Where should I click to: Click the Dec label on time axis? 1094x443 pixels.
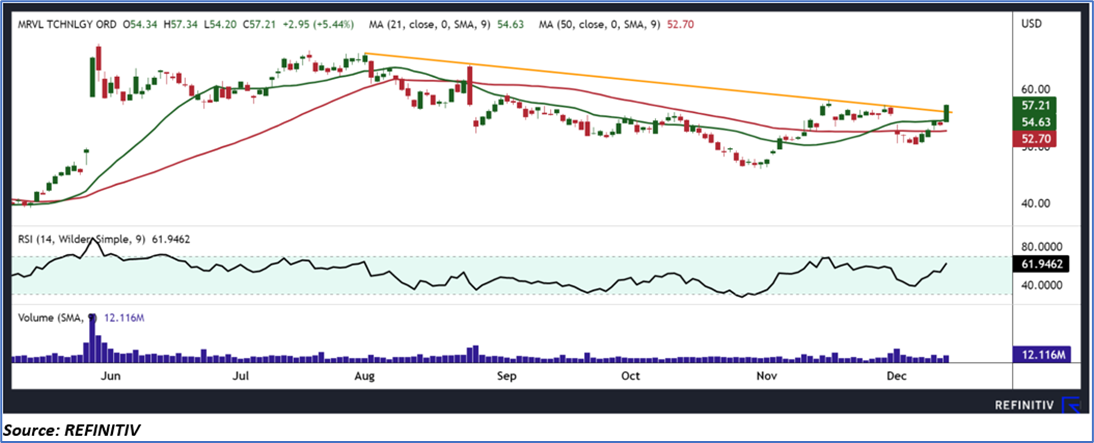896,377
